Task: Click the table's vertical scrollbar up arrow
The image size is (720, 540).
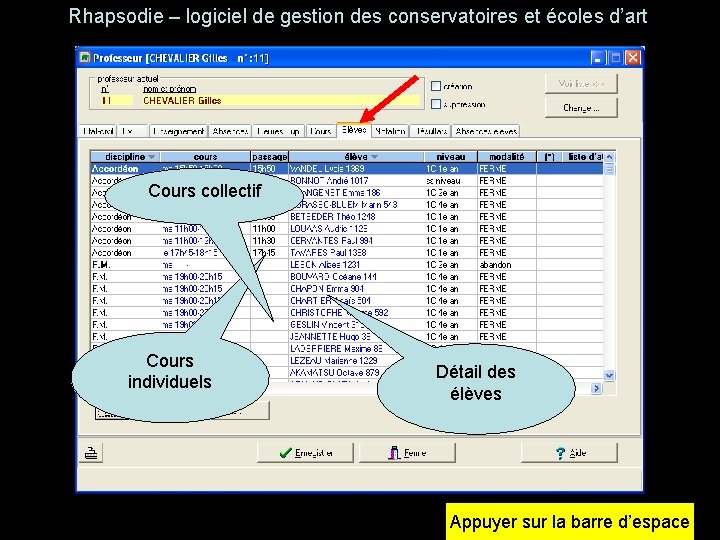Action: tap(609, 157)
